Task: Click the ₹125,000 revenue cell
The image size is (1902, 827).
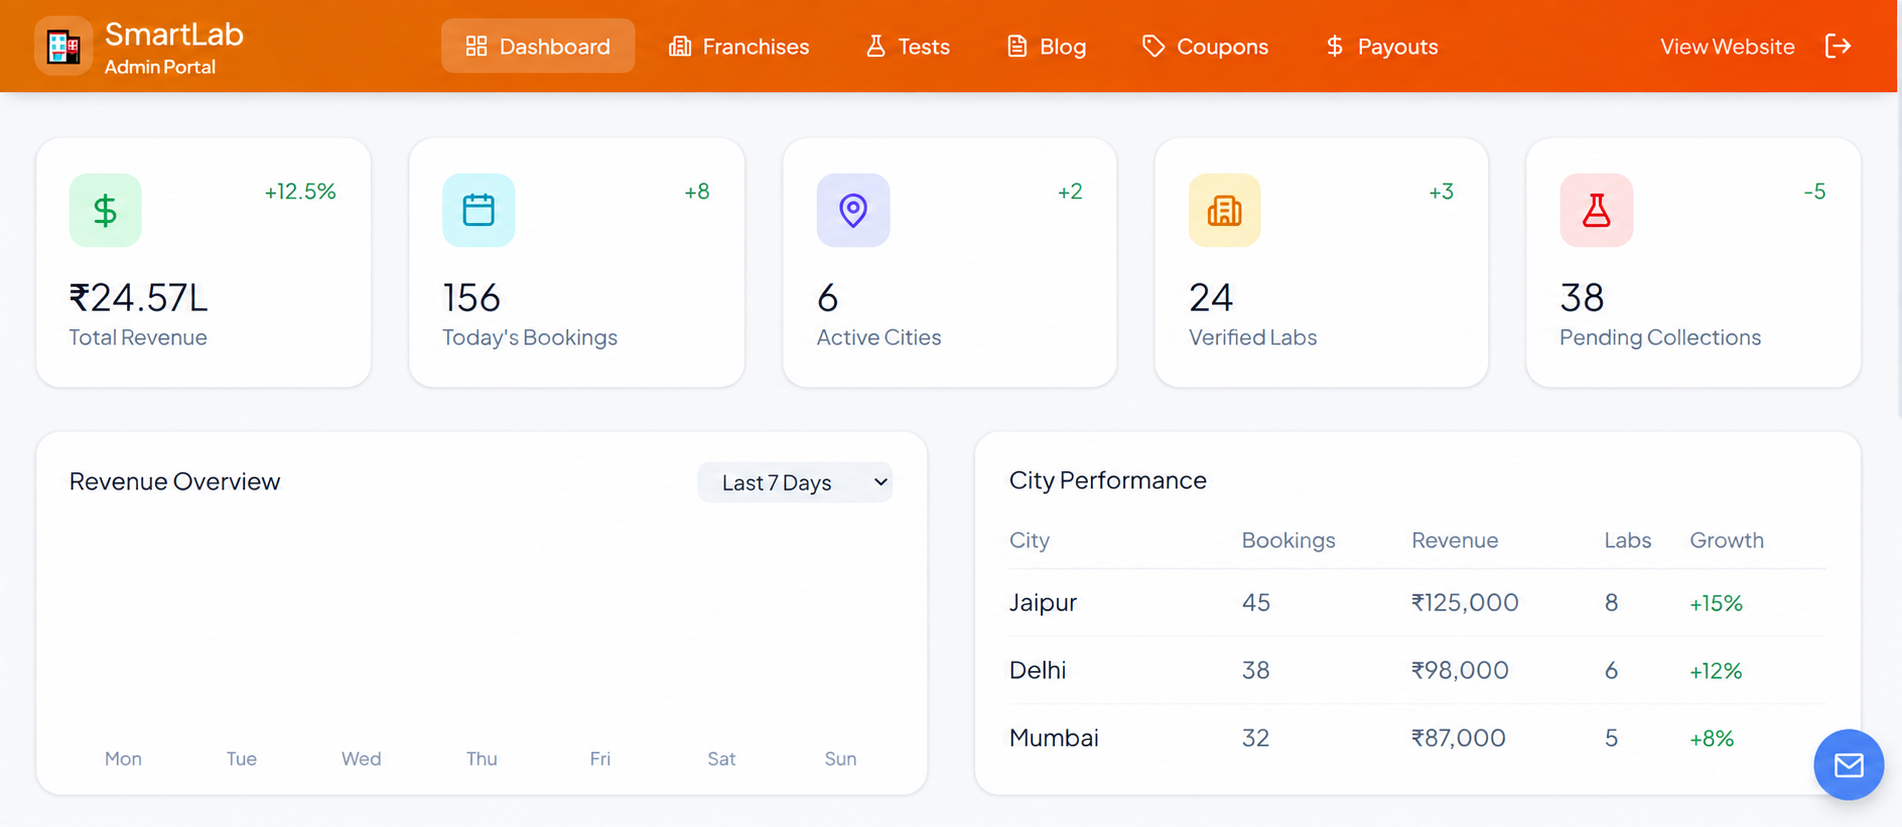Action: pyautogui.click(x=1465, y=602)
